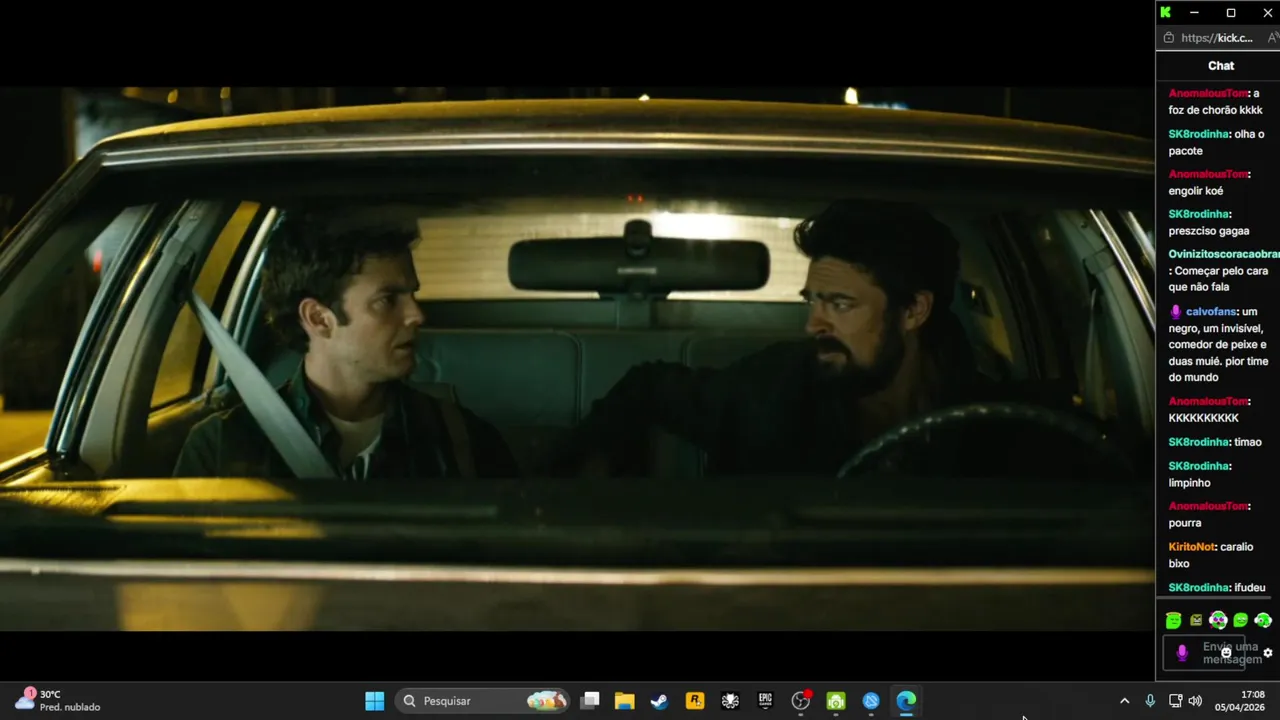This screenshot has width=1280, height=720.
Task: Click AnomalousTom on 'engolir koé' message
Action: point(1209,174)
